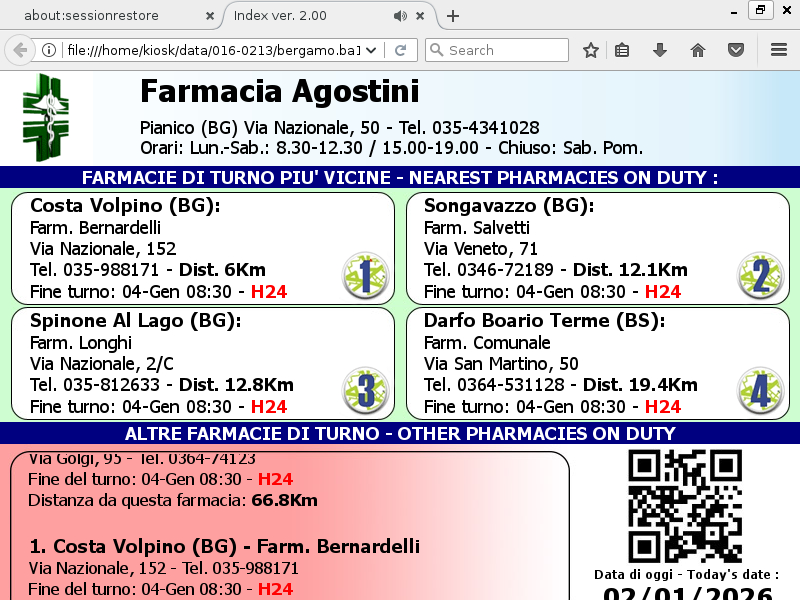Show bookmarks list icon
This screenshot has height=600, width=800.
click(x=622, y=50)
